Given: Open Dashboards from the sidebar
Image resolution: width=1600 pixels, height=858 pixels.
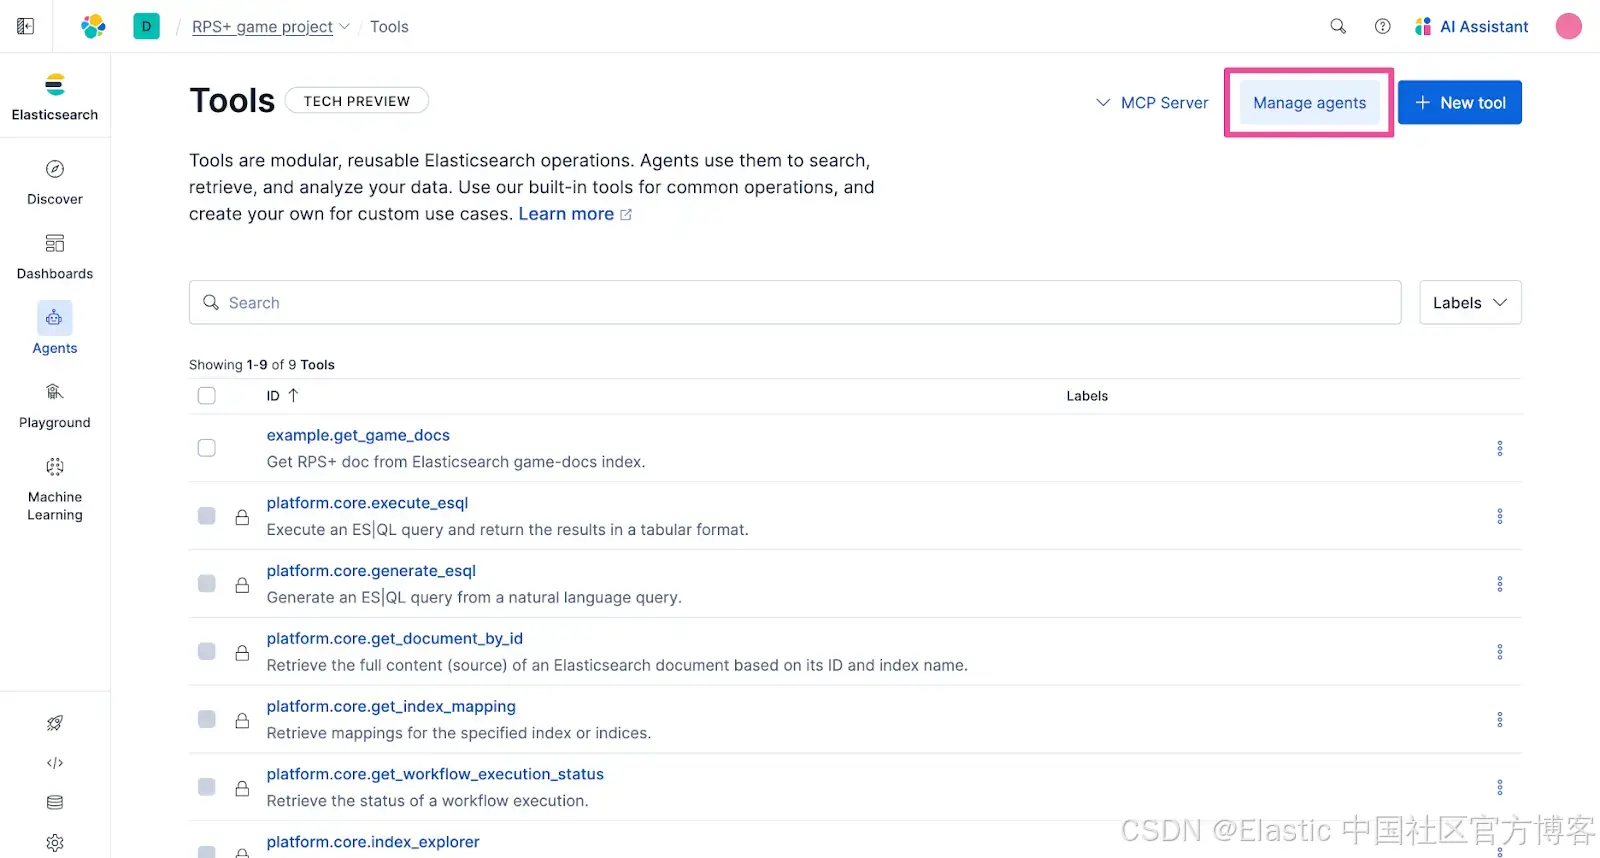Looking at the screenshot, I should 55,257.
